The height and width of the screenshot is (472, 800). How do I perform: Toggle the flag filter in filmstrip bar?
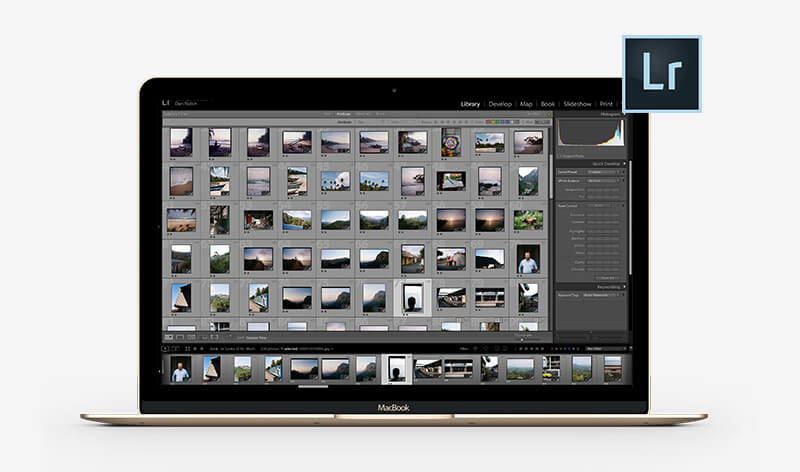[476, 349]
